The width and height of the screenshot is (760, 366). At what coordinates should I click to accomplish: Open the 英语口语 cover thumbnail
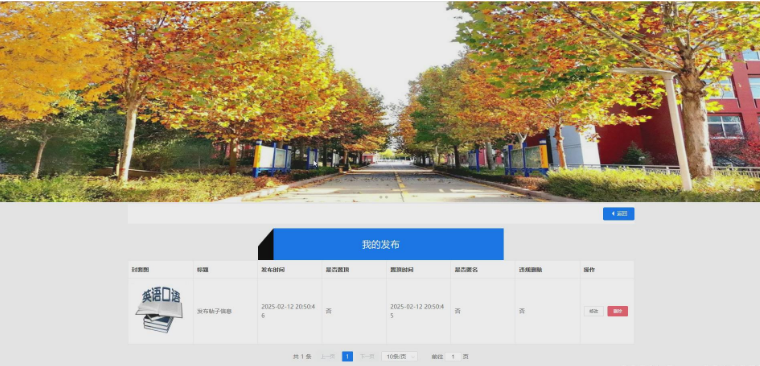(159, 311)
